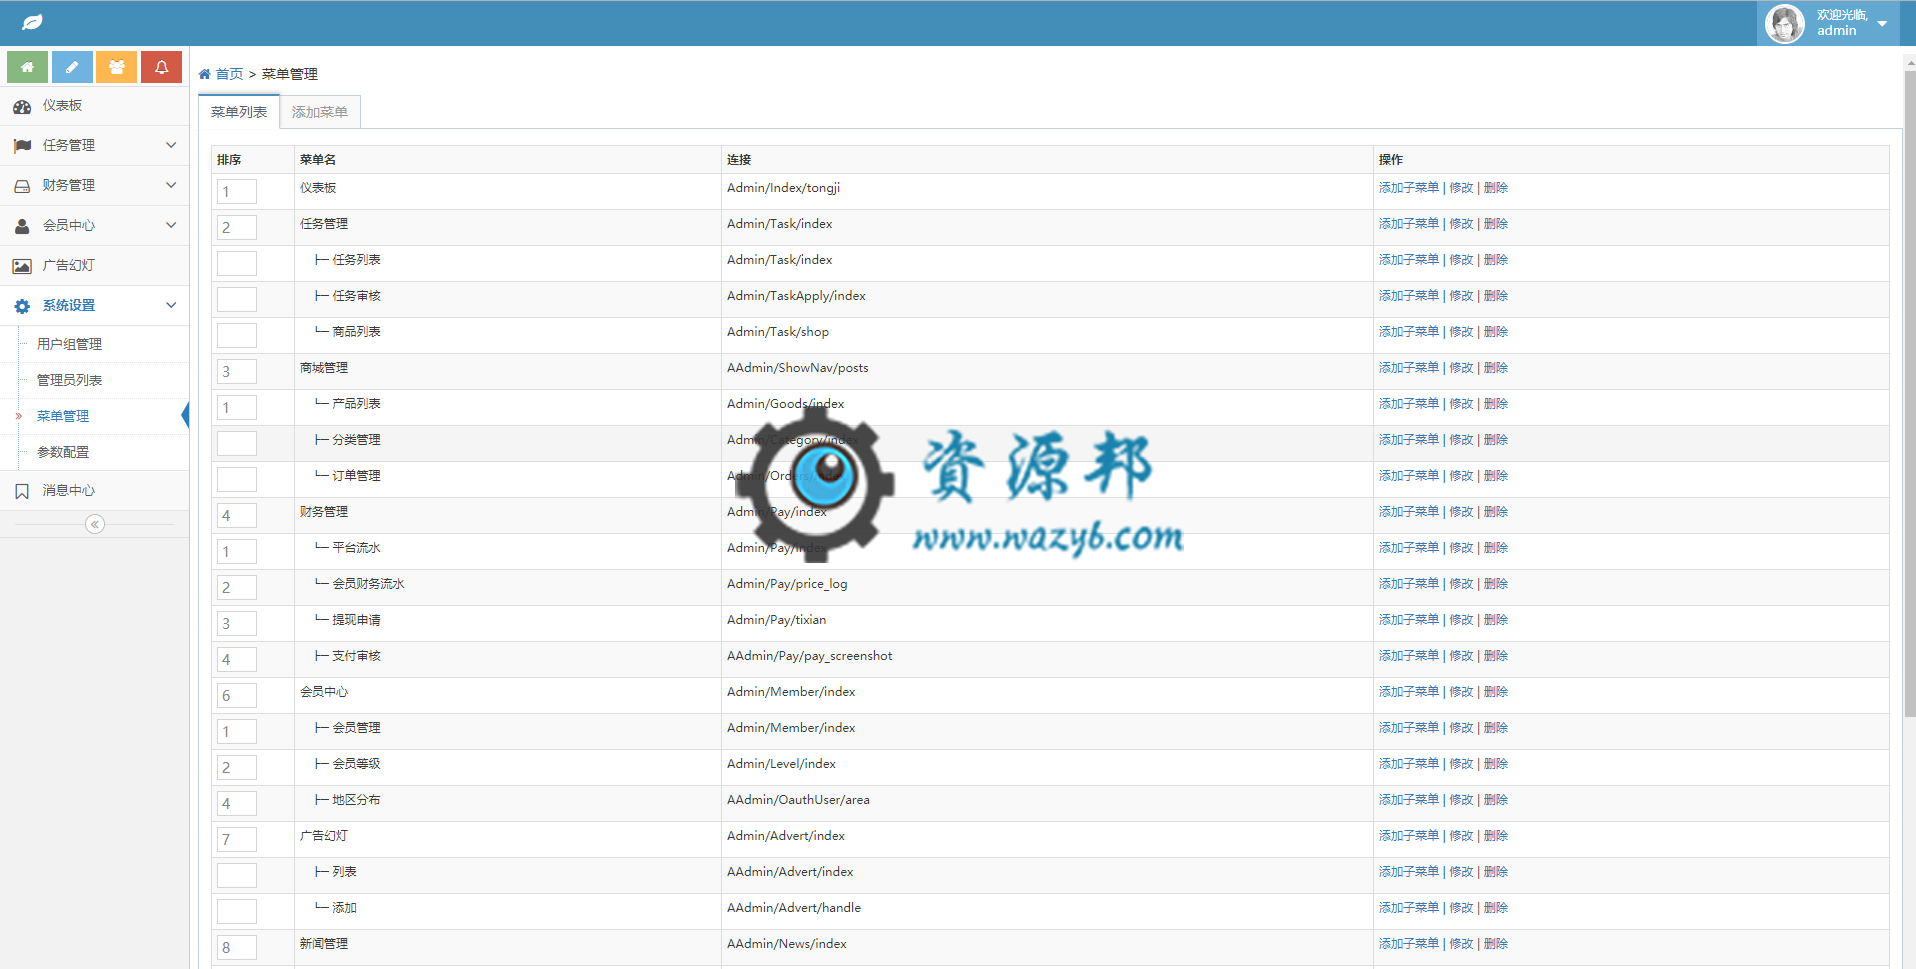This screenshot has width=1916, height=969.
Task: Click 删除 for the 提现申请 row
Action: pos(1496,620)
